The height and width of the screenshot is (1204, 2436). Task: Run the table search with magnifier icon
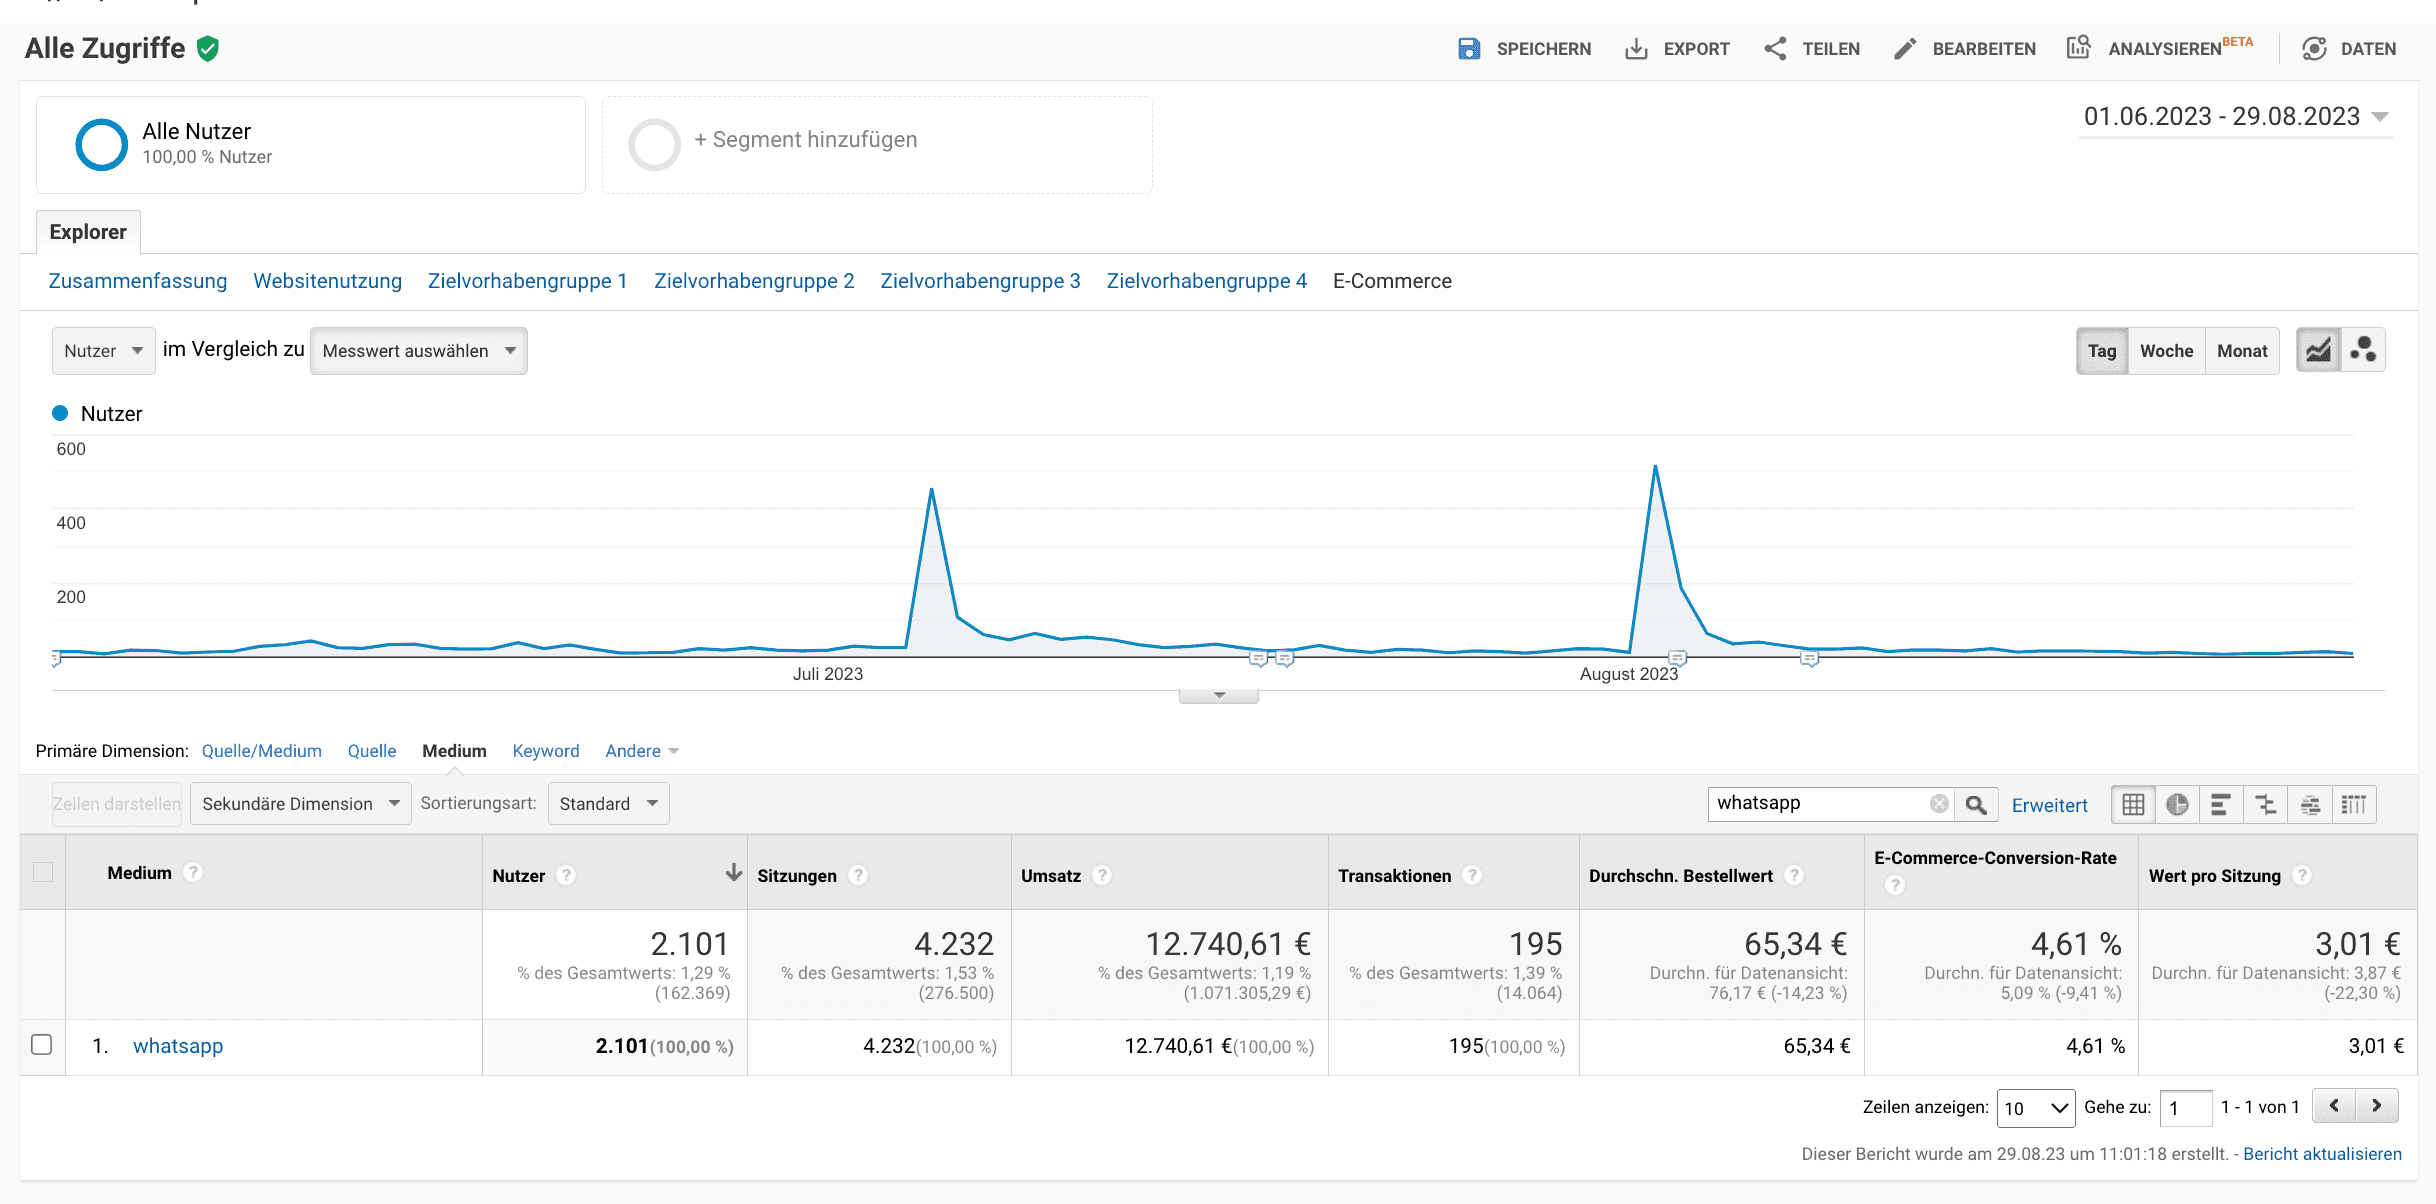pos(1976,804)
